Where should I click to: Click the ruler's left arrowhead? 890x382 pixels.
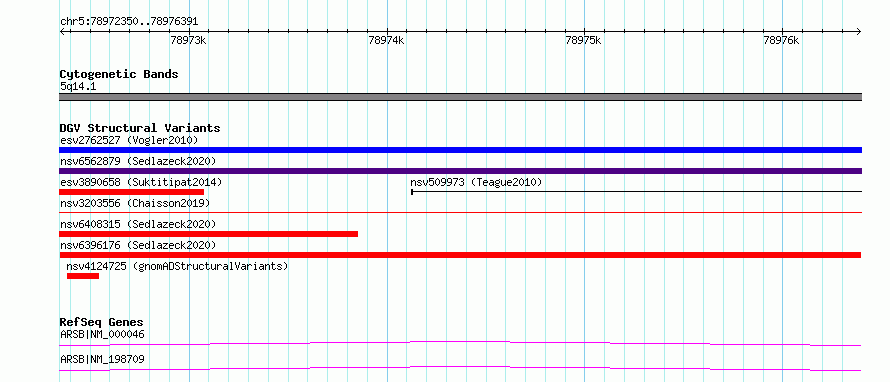(x=62, y=31)
